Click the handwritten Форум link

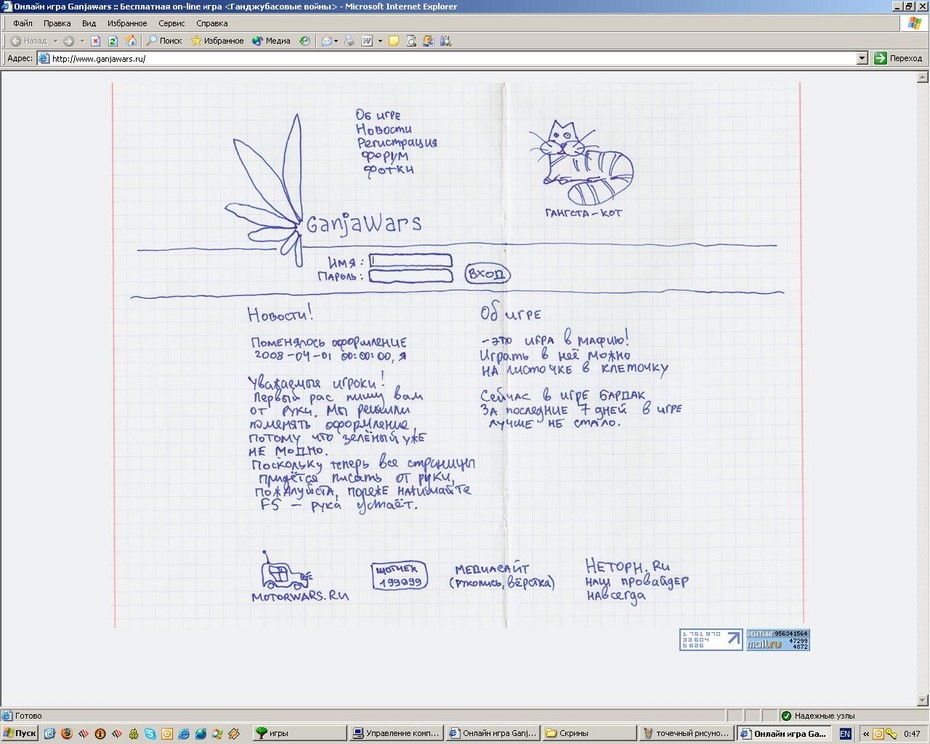click(x=384, y=156)
